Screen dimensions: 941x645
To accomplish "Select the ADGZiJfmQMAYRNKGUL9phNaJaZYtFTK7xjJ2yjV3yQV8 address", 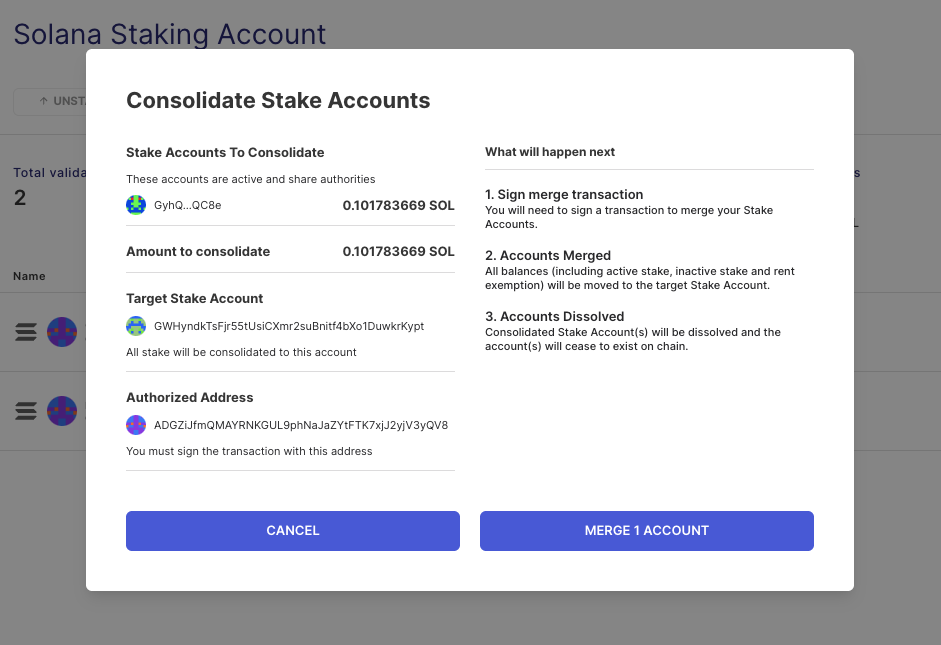I will (301, 425).
